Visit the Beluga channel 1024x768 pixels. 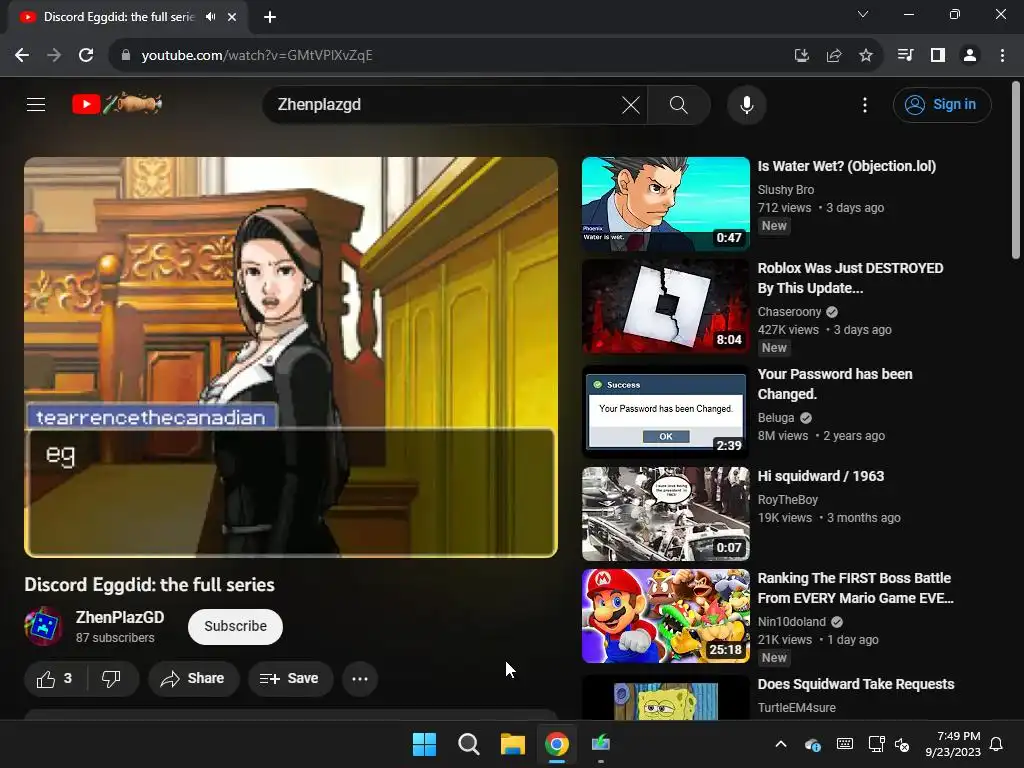[x=776, y=417]
